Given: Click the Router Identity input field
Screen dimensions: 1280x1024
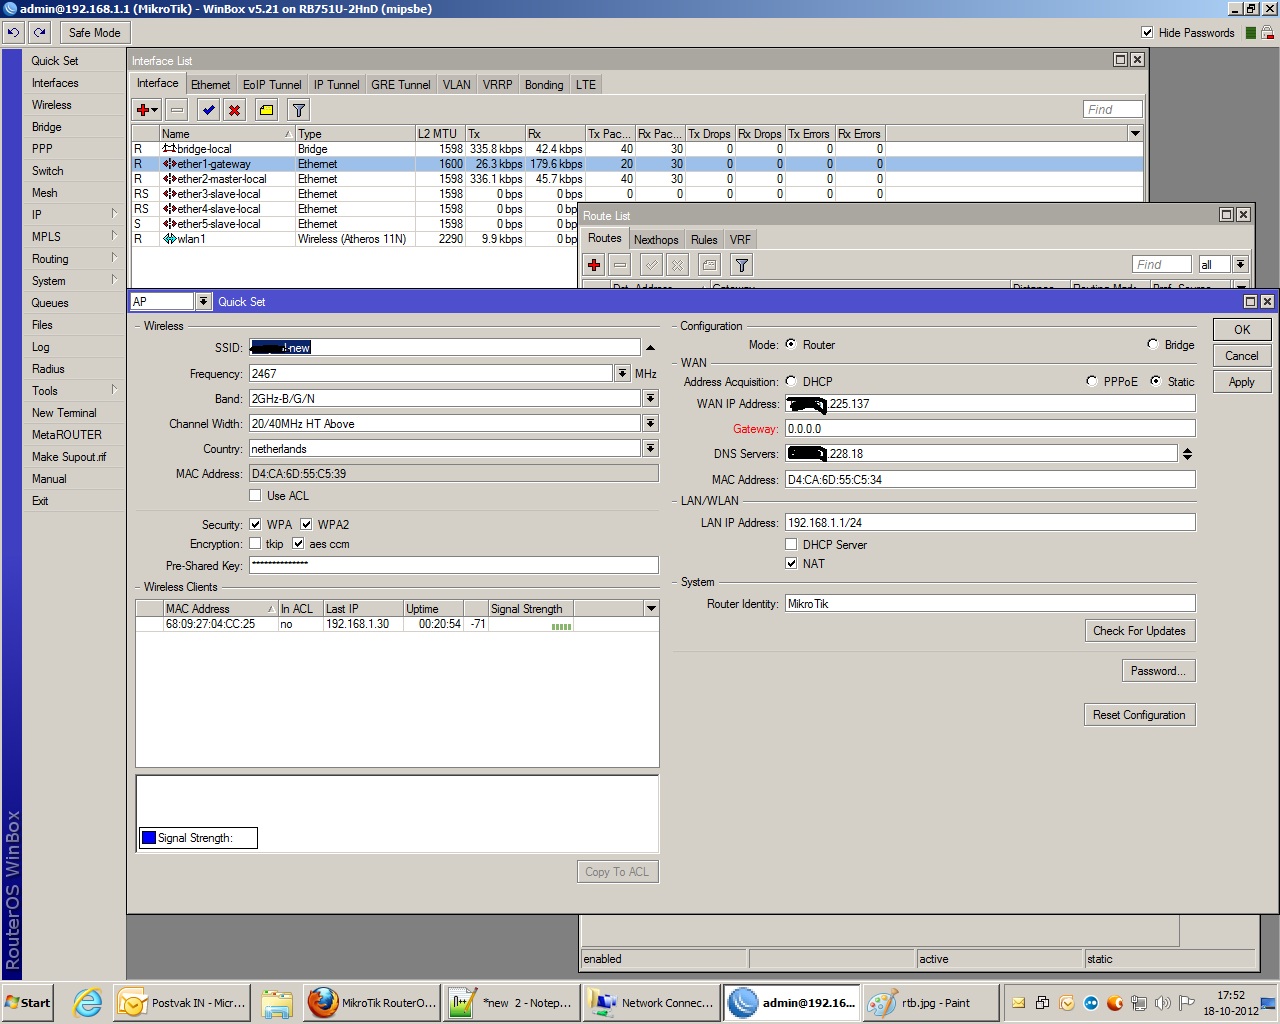Looking at the screenshot, I should pyautogui.click(x=990, y=603).
